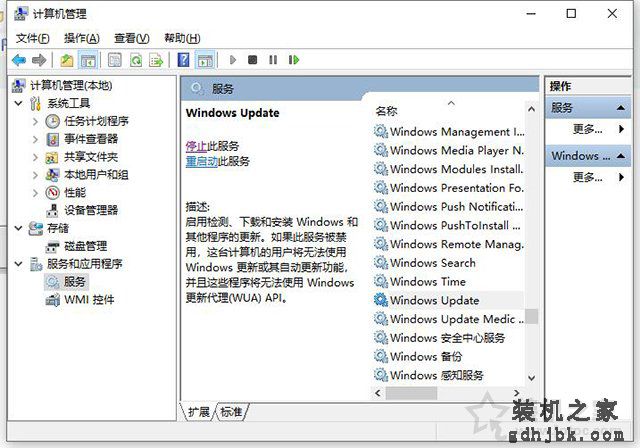640x448 pixels.
Task: Select the Windows Search service row
Action: [x=449, y=263]
